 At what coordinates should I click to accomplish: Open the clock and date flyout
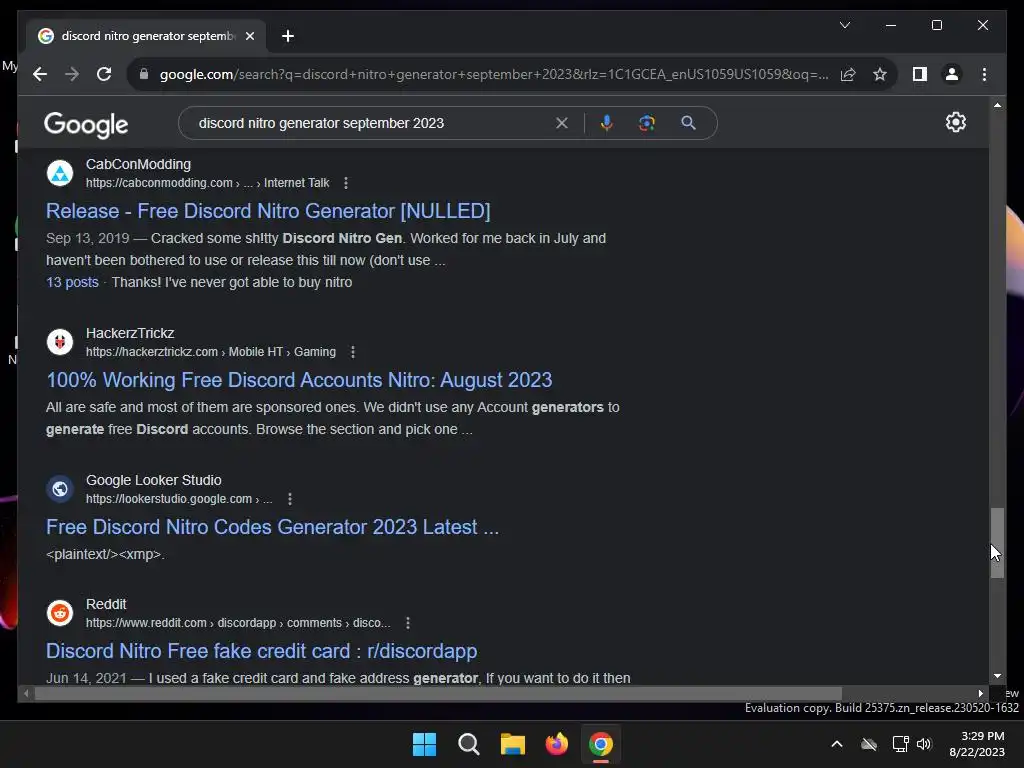977,744
